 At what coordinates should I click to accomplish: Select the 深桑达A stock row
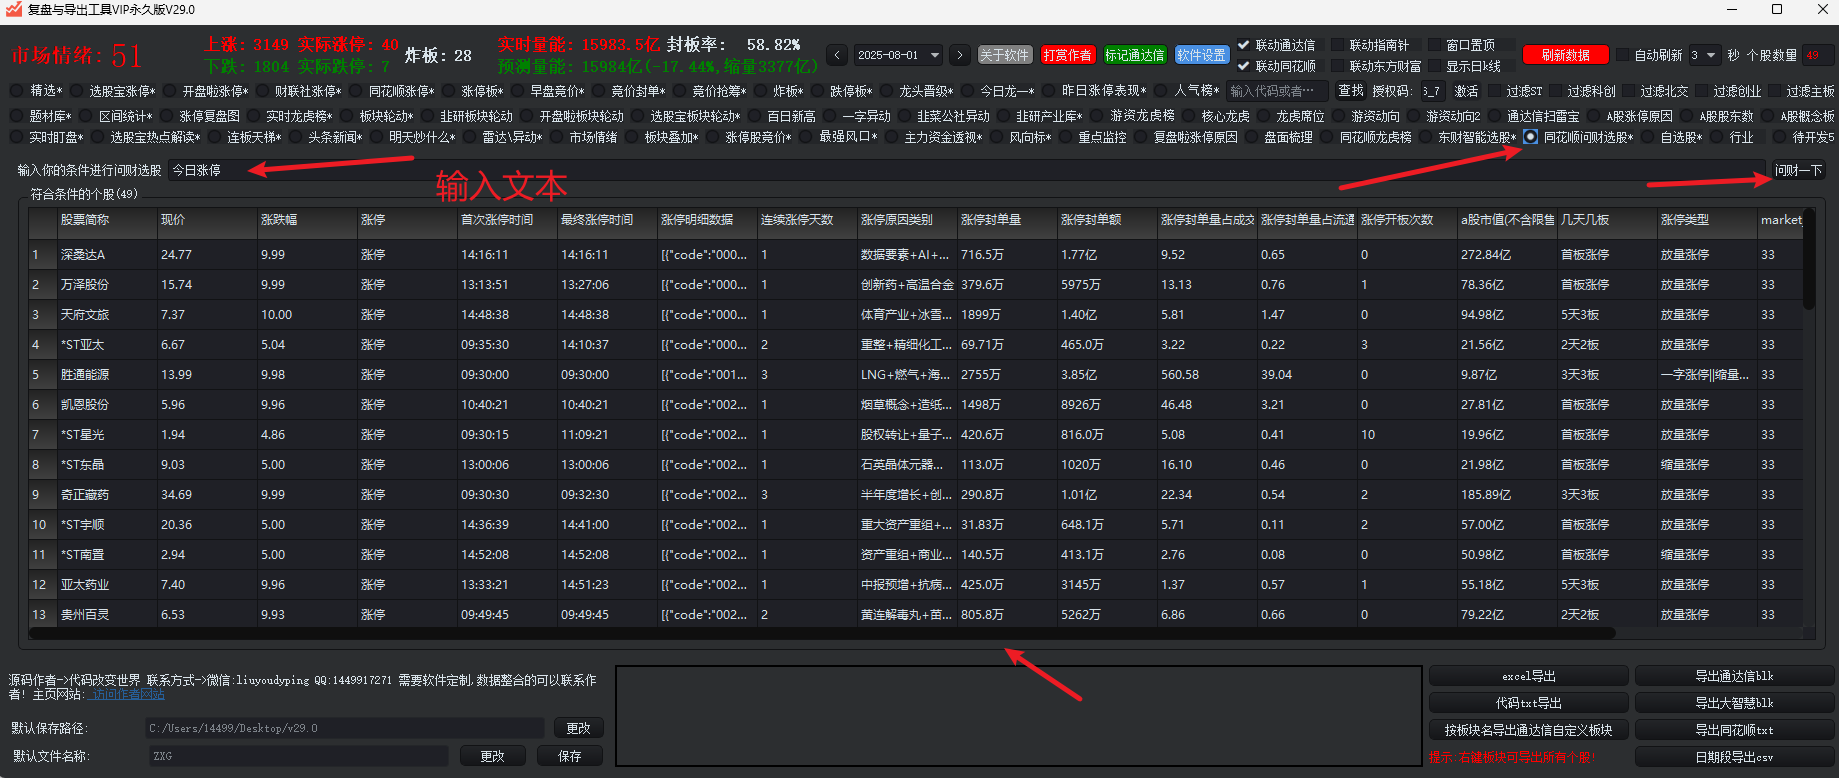(915, 255)
